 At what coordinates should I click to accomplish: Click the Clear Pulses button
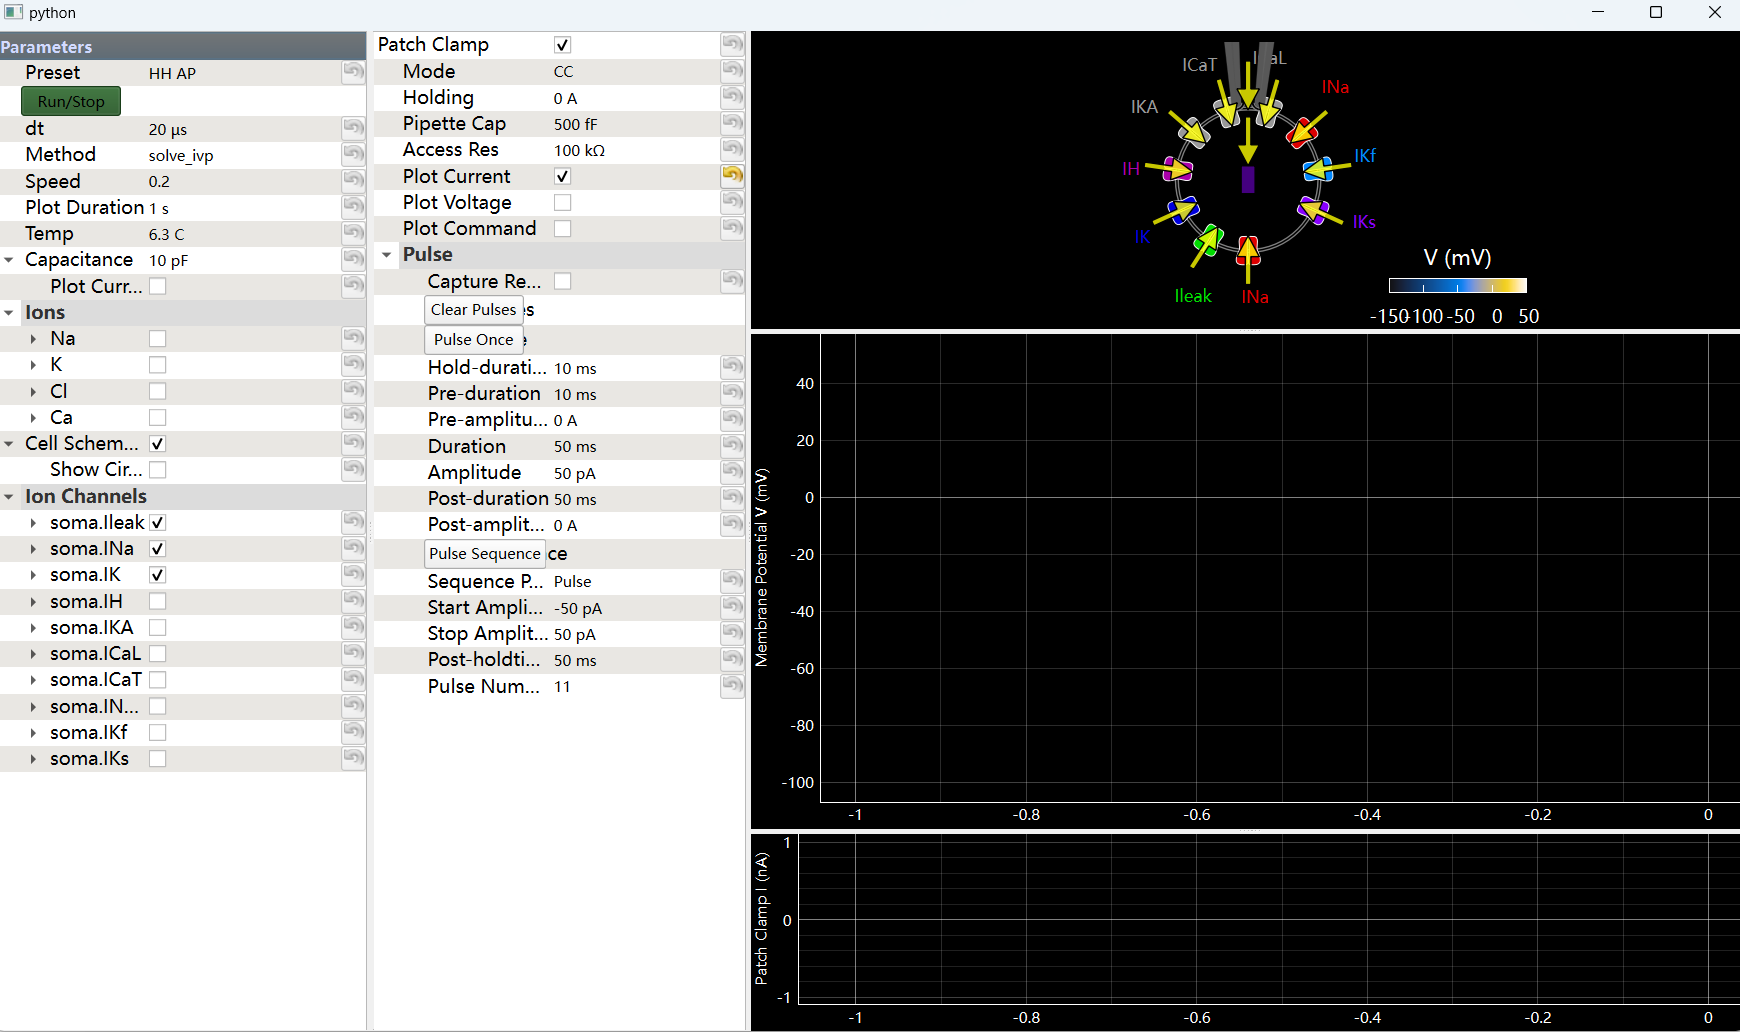click(474, 309)
